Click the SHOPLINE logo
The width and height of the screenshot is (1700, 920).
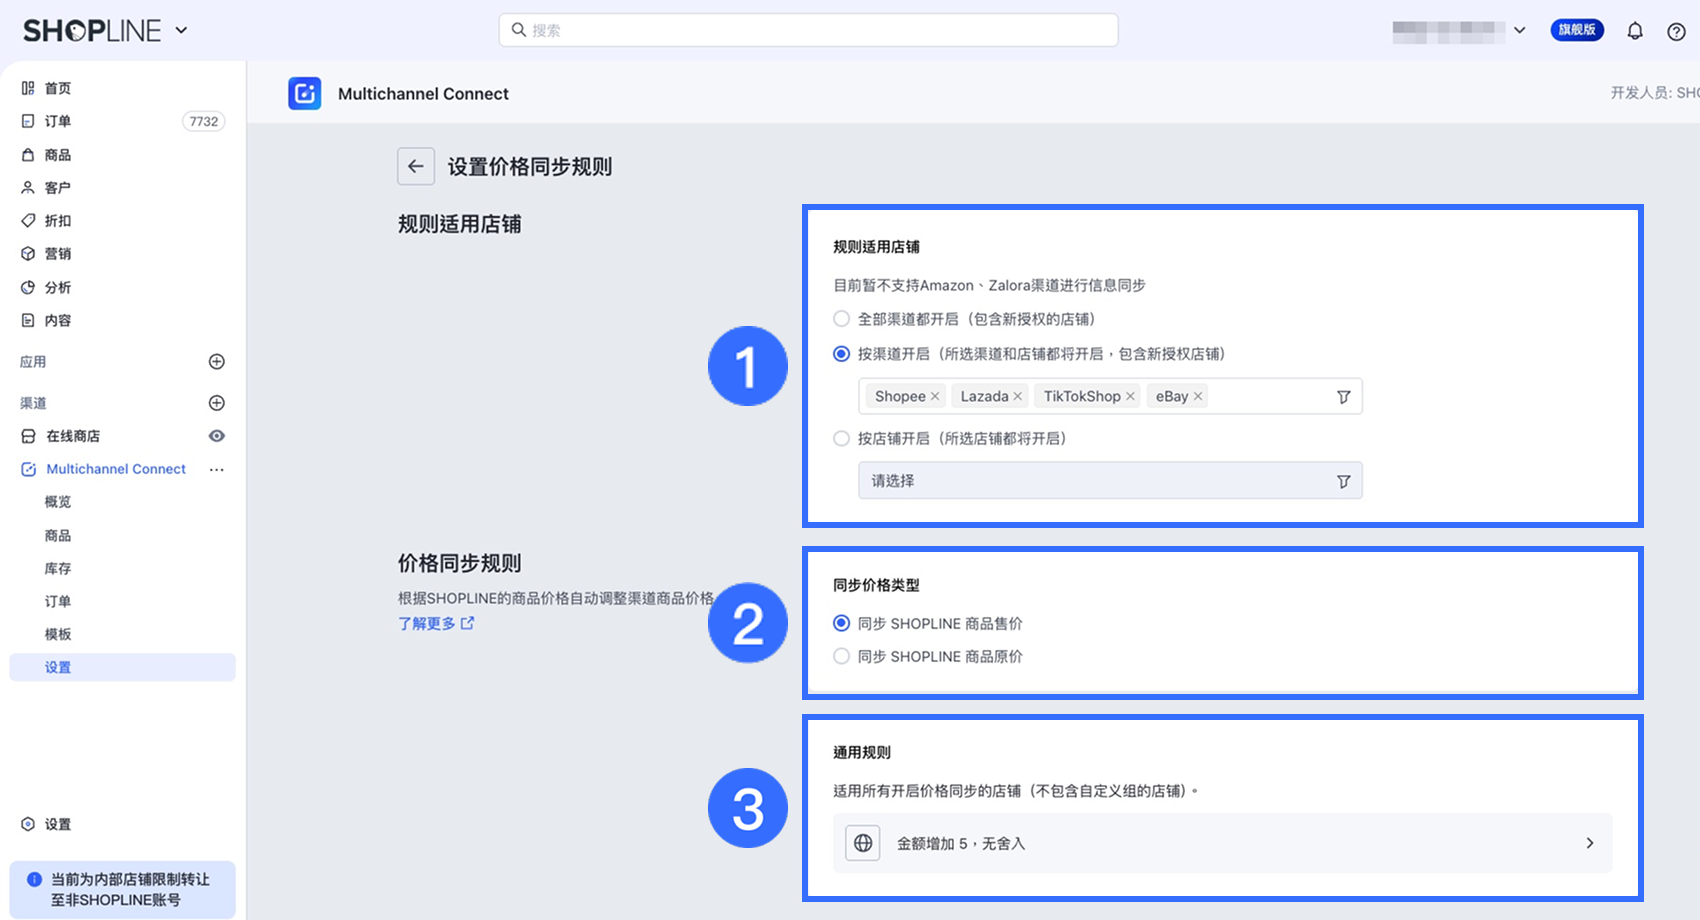tap(92, 31)
